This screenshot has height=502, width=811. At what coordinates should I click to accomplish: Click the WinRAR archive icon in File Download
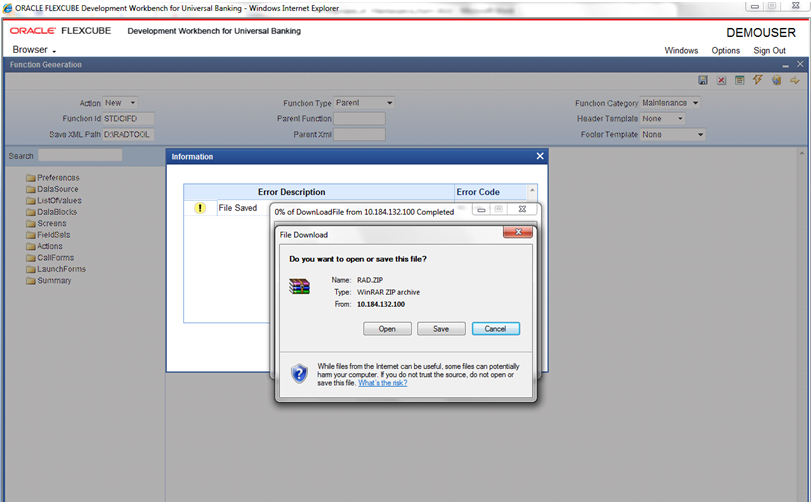tap(299, 286)
